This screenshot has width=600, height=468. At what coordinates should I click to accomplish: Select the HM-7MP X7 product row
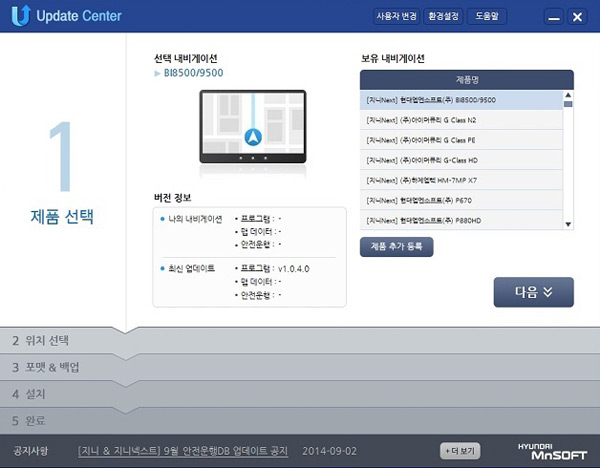coord(461,180)
